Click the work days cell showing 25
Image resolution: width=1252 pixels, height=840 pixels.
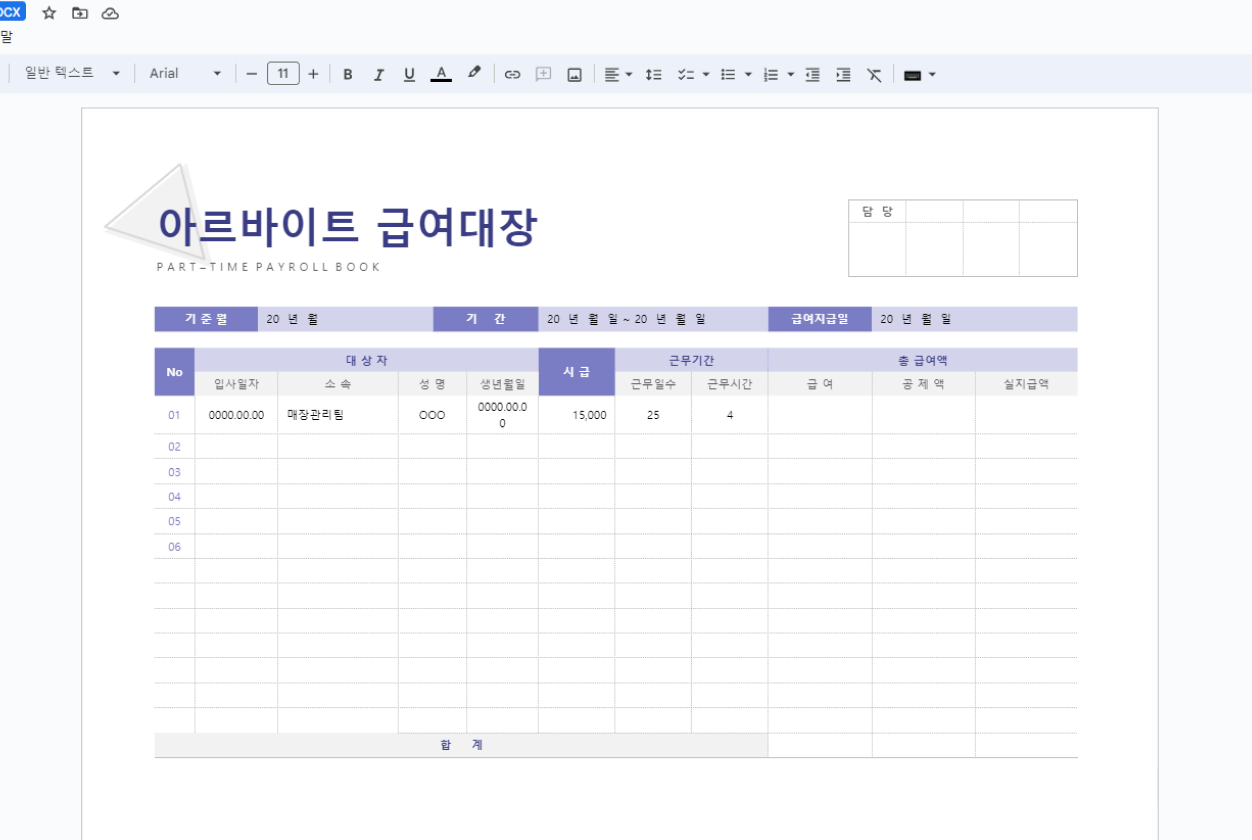pos(653,415)
